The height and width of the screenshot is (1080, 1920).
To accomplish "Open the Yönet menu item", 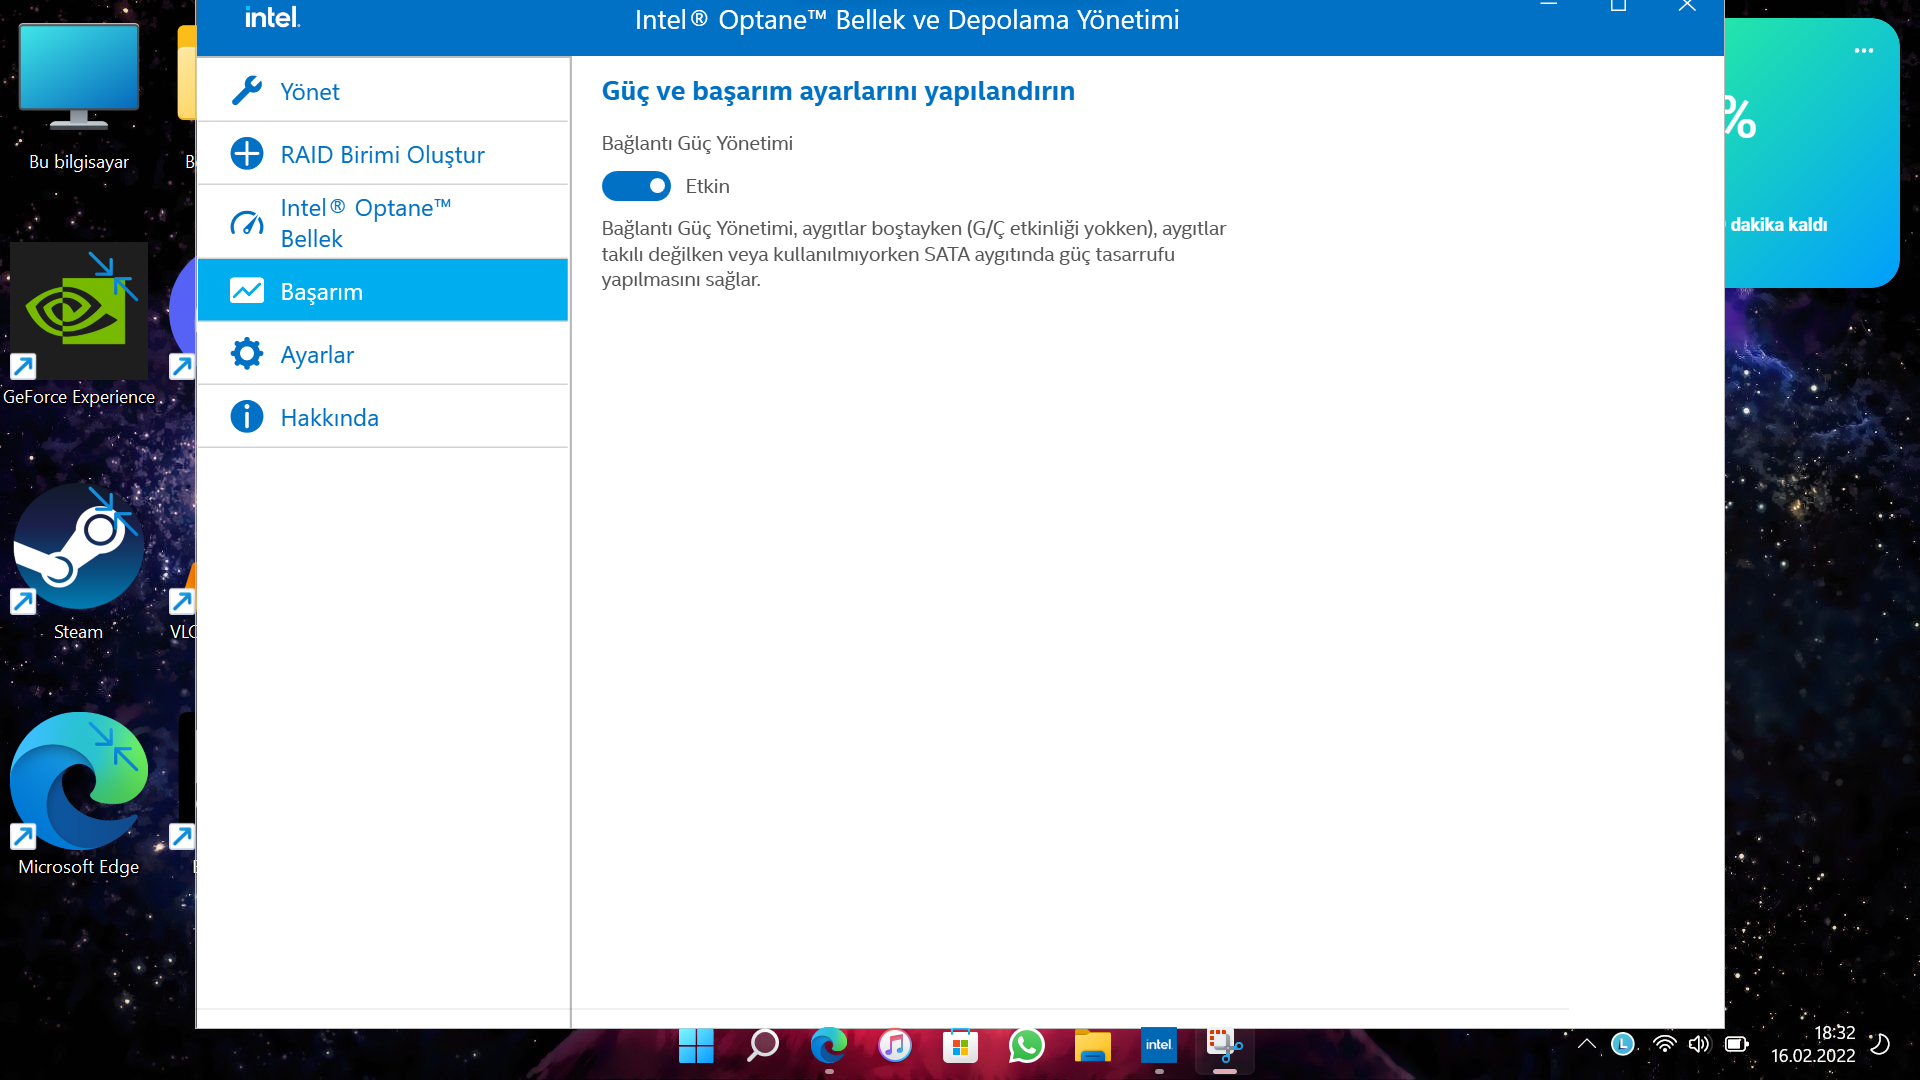I will [x=310, y=92].
